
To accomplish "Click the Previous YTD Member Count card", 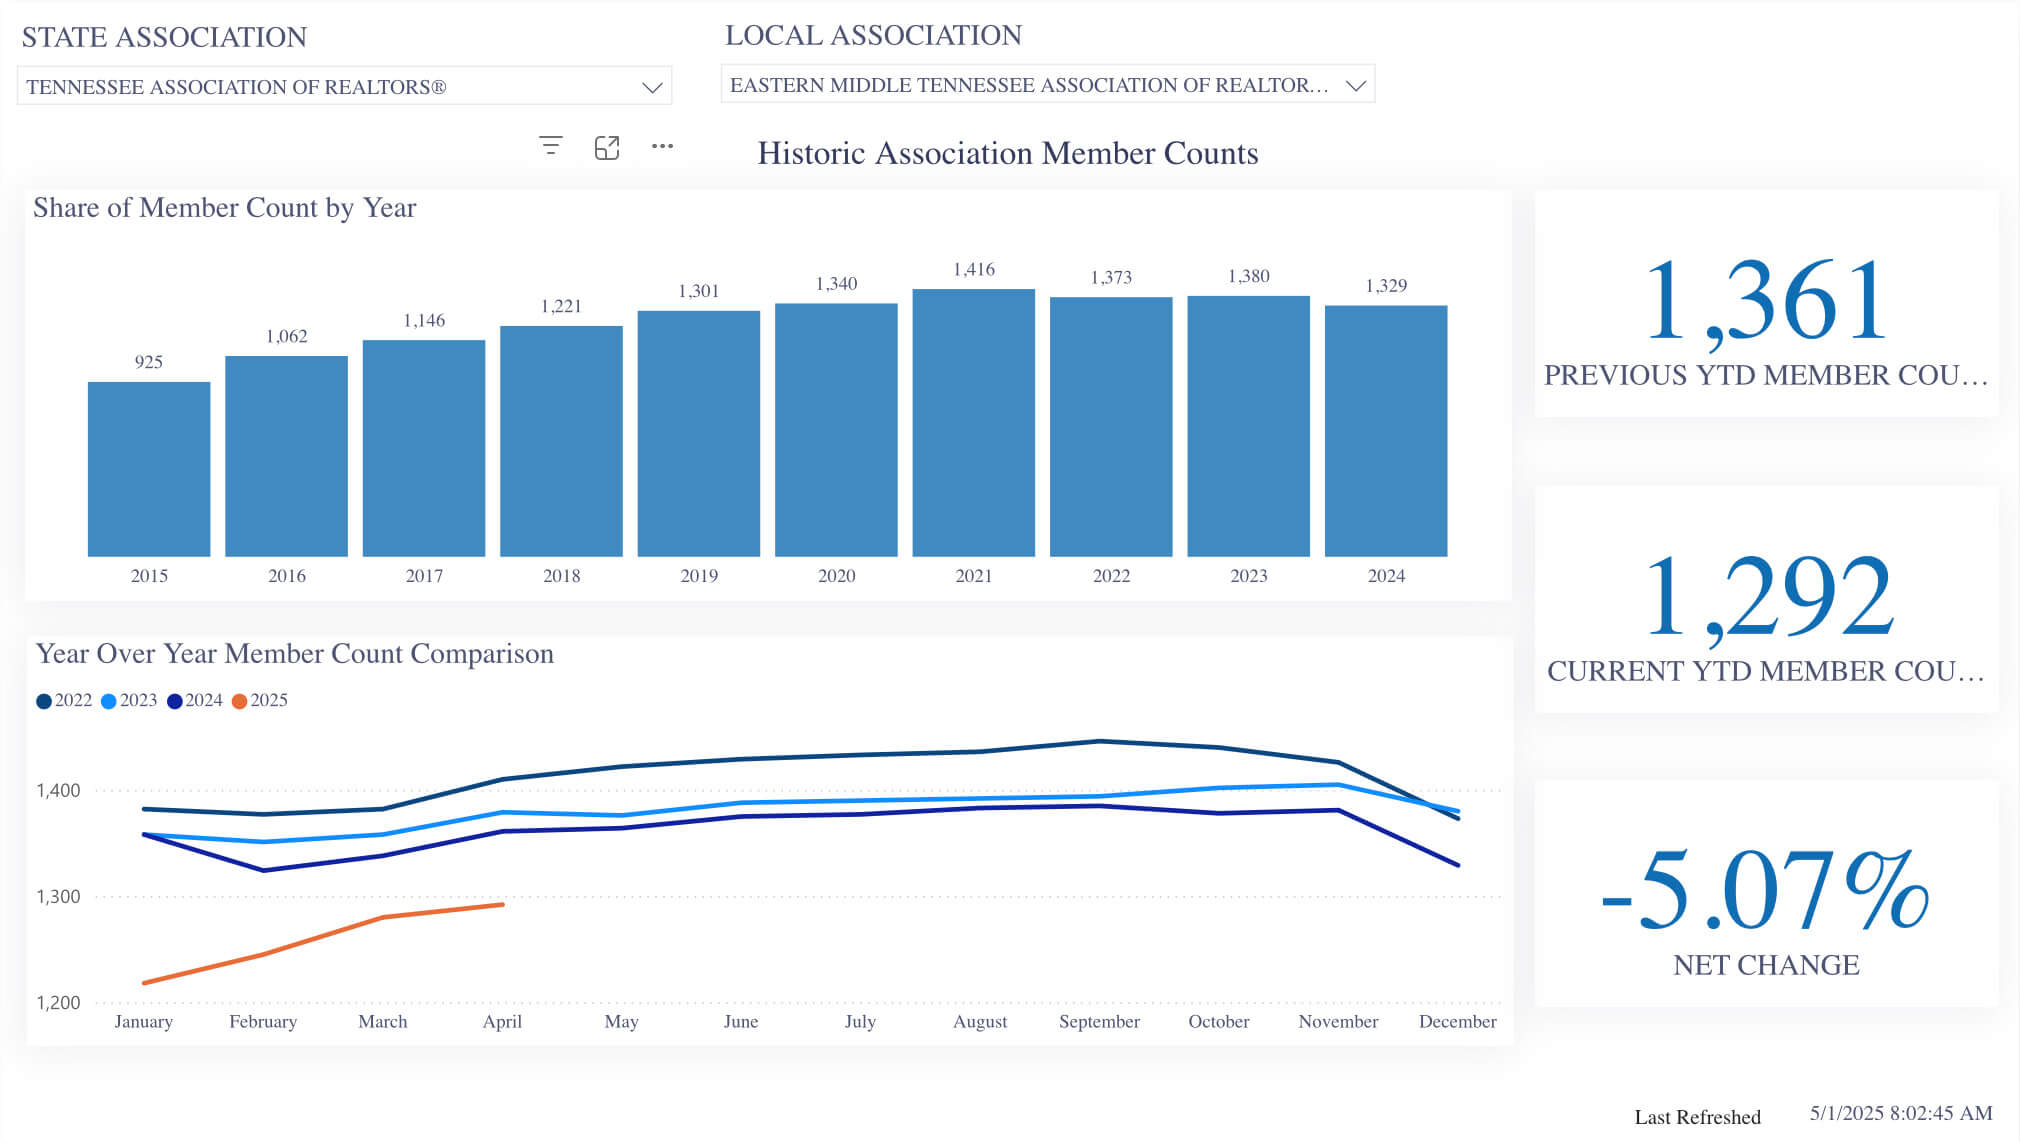I will 1766,303.
